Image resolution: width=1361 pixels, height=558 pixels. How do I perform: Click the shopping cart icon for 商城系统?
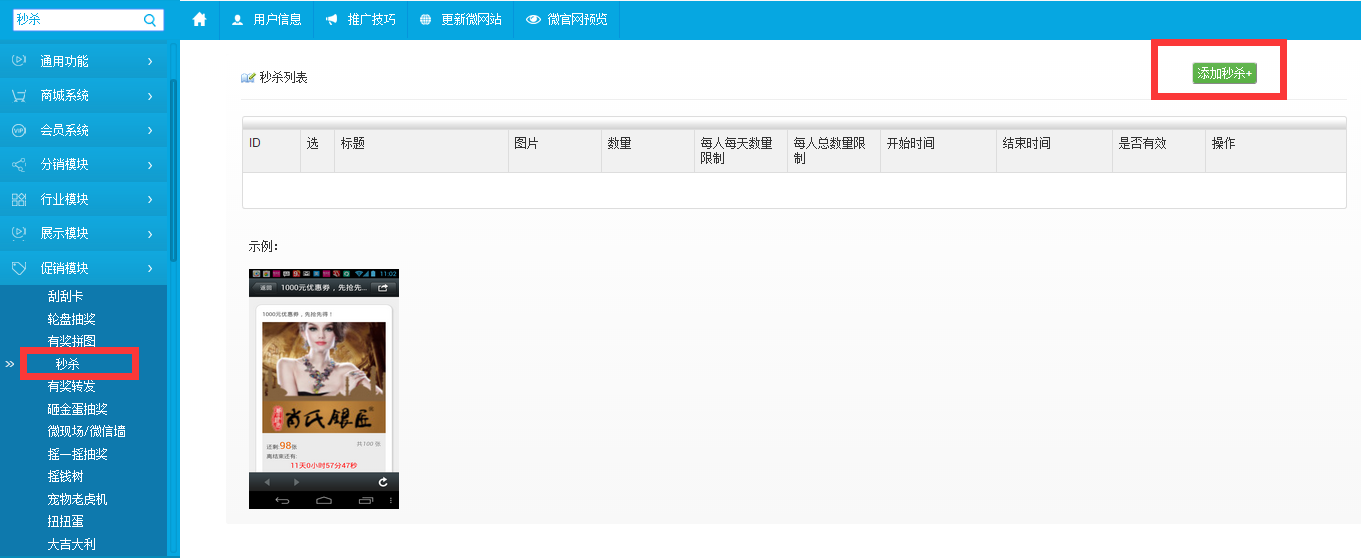(x=19, y=96)
